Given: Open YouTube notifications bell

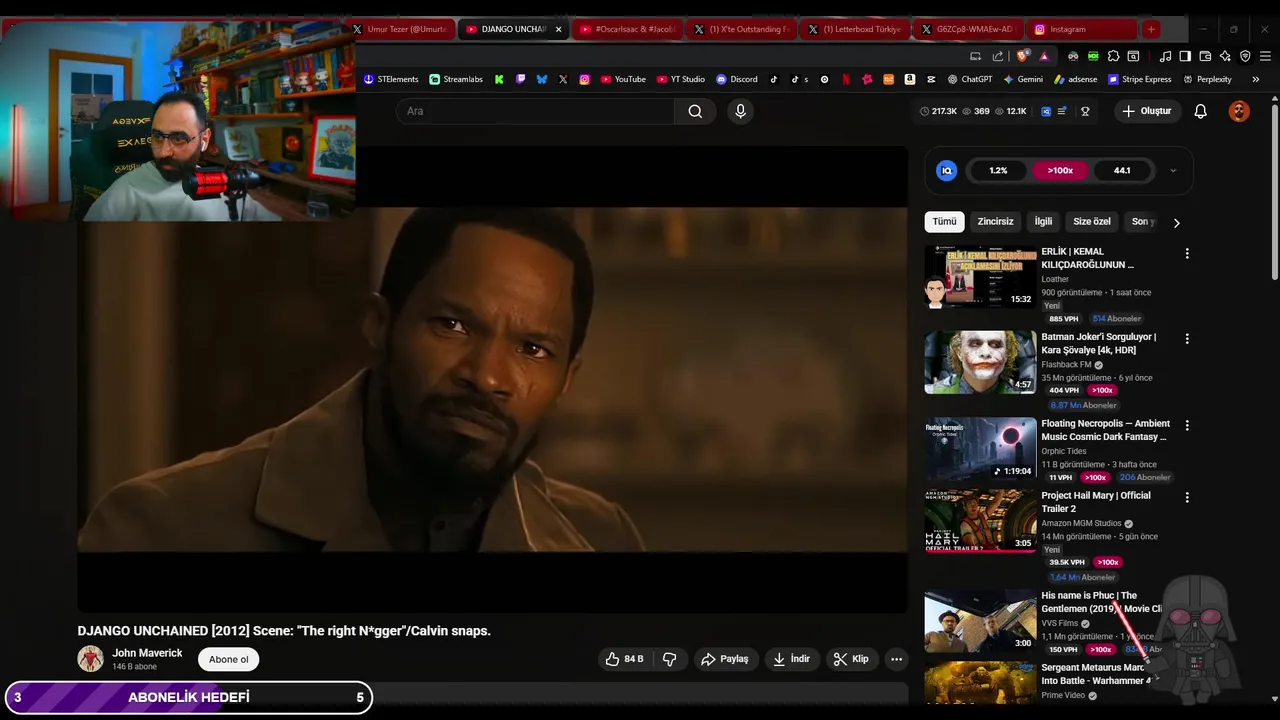Looking at the screenshot, I should [1201, 111].
